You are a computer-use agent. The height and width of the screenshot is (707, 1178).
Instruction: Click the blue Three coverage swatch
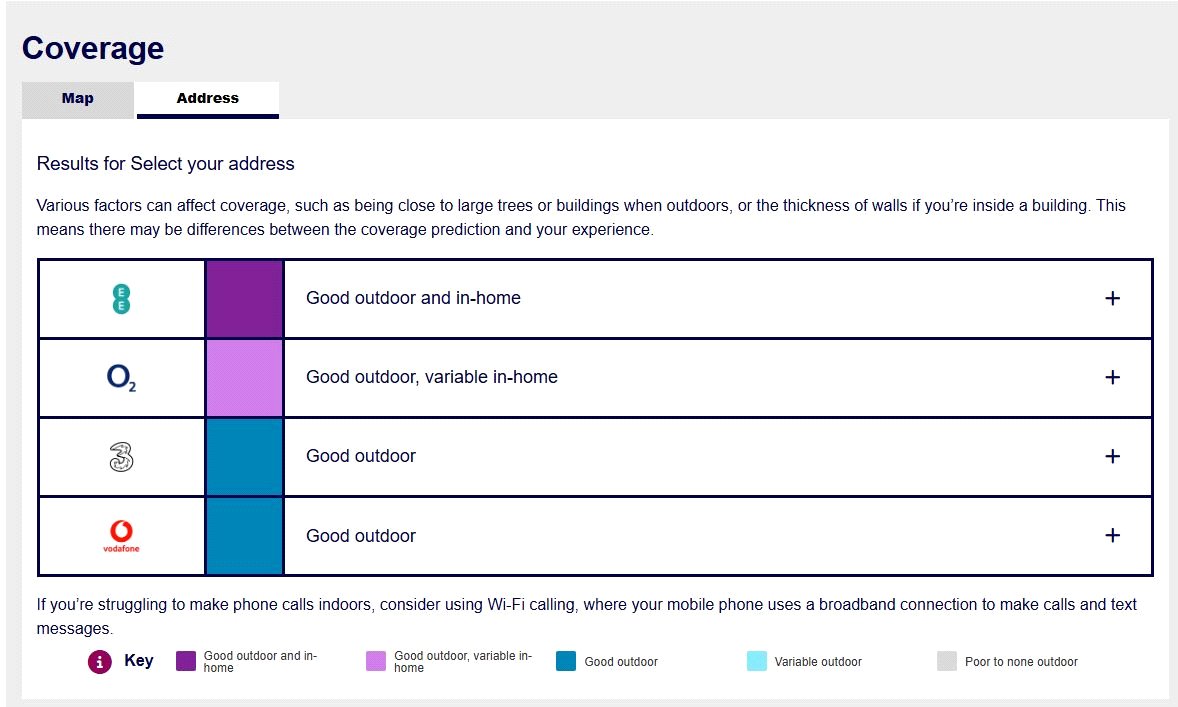[244, 456]
